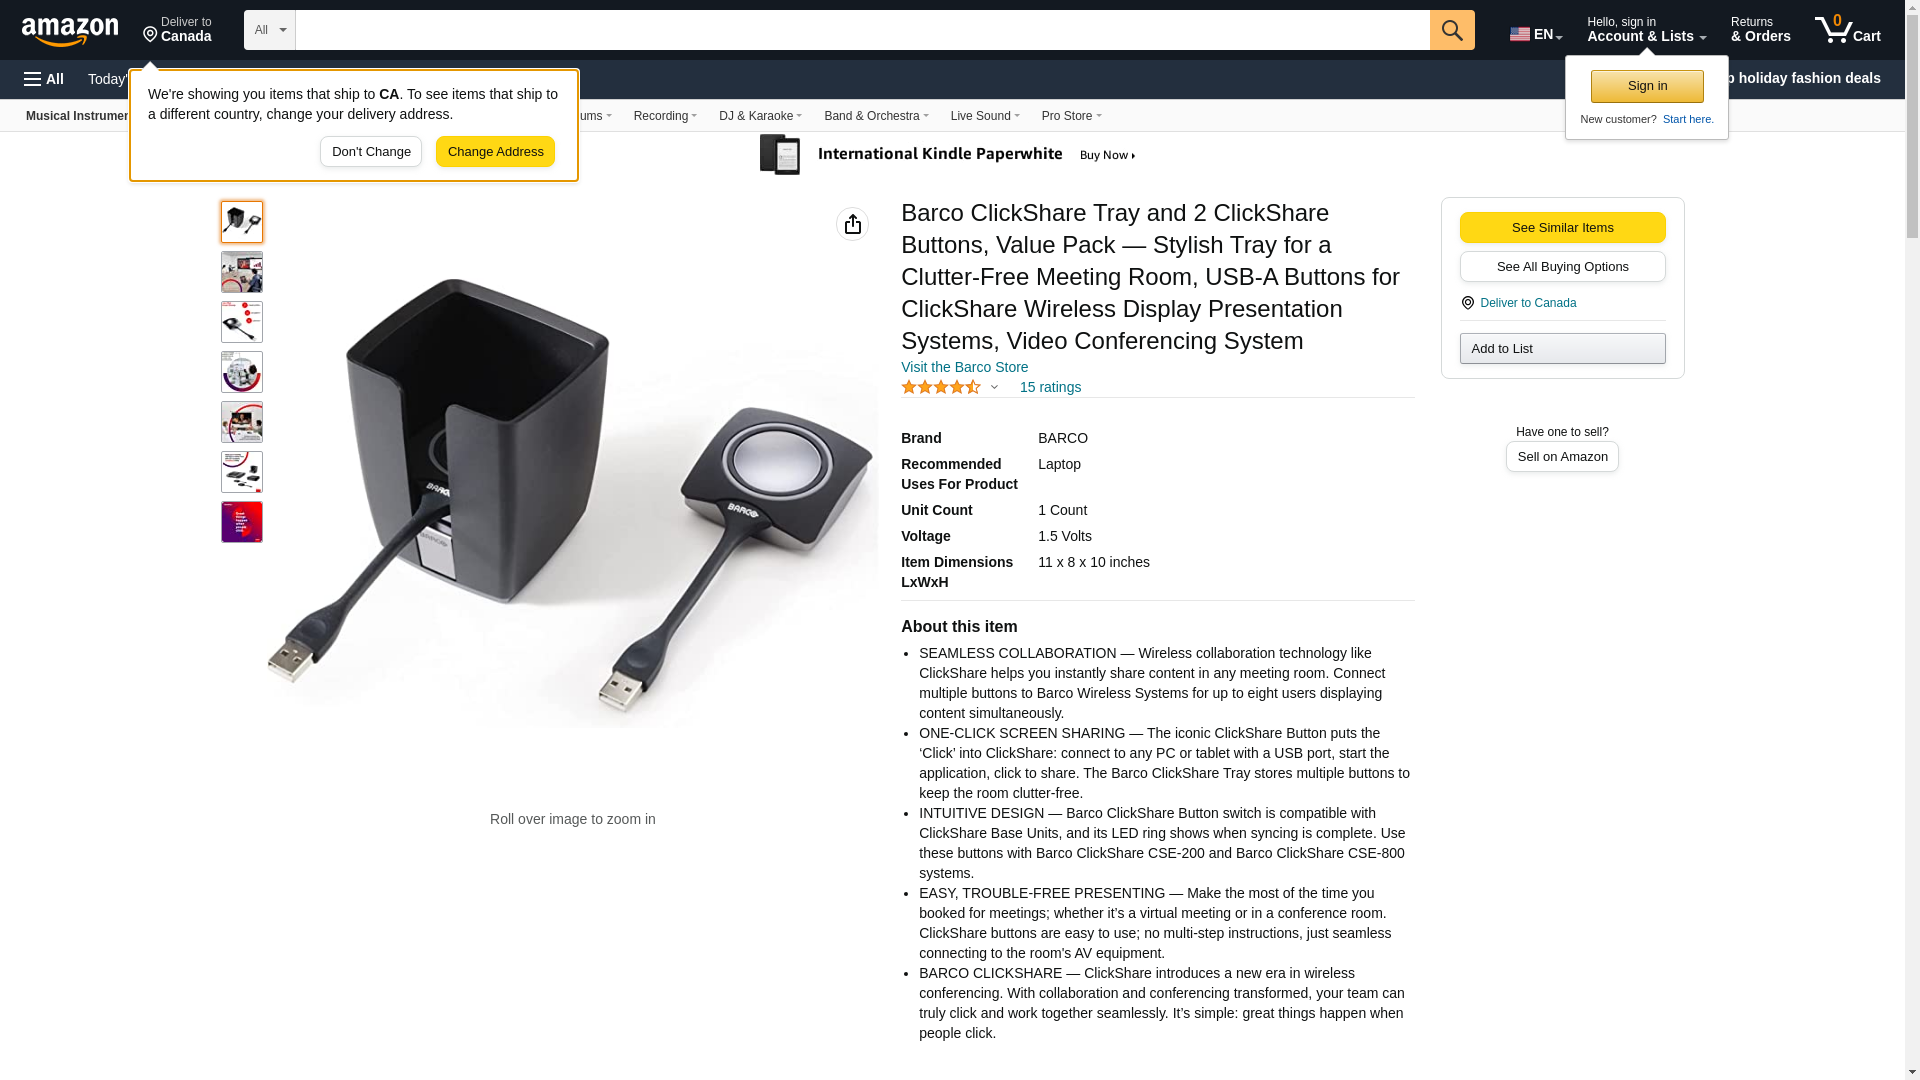Open the DJ & Karaoke menu

tap(760, 116)
